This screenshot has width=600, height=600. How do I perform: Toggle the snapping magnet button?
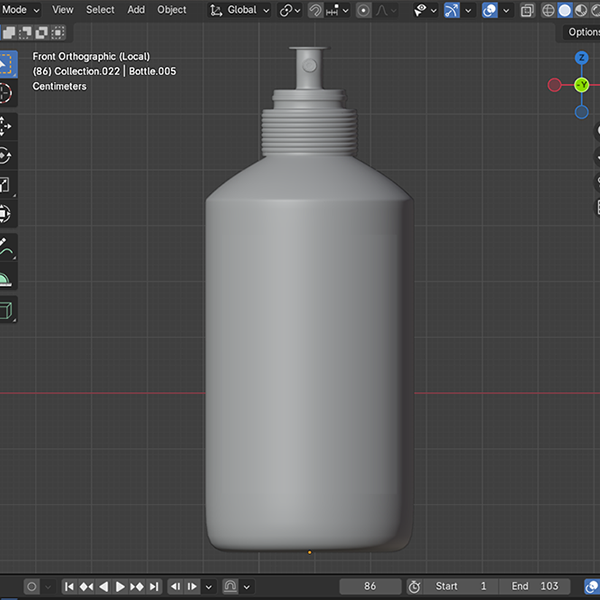(315, 10)
